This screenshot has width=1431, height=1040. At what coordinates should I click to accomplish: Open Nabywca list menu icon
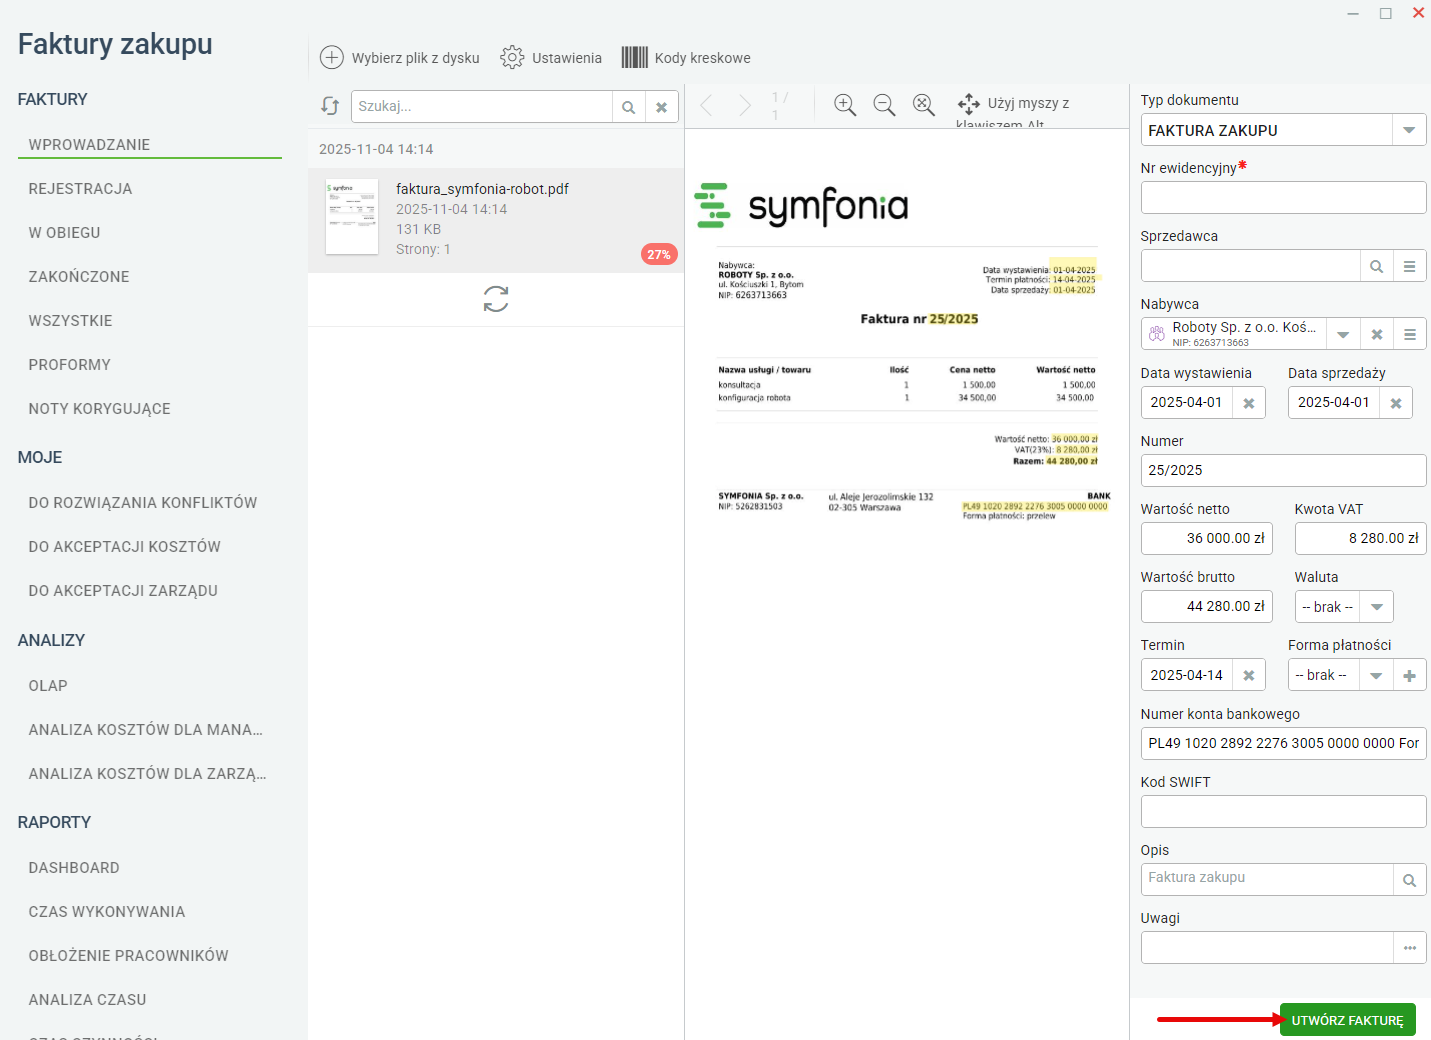point(1409,334)
